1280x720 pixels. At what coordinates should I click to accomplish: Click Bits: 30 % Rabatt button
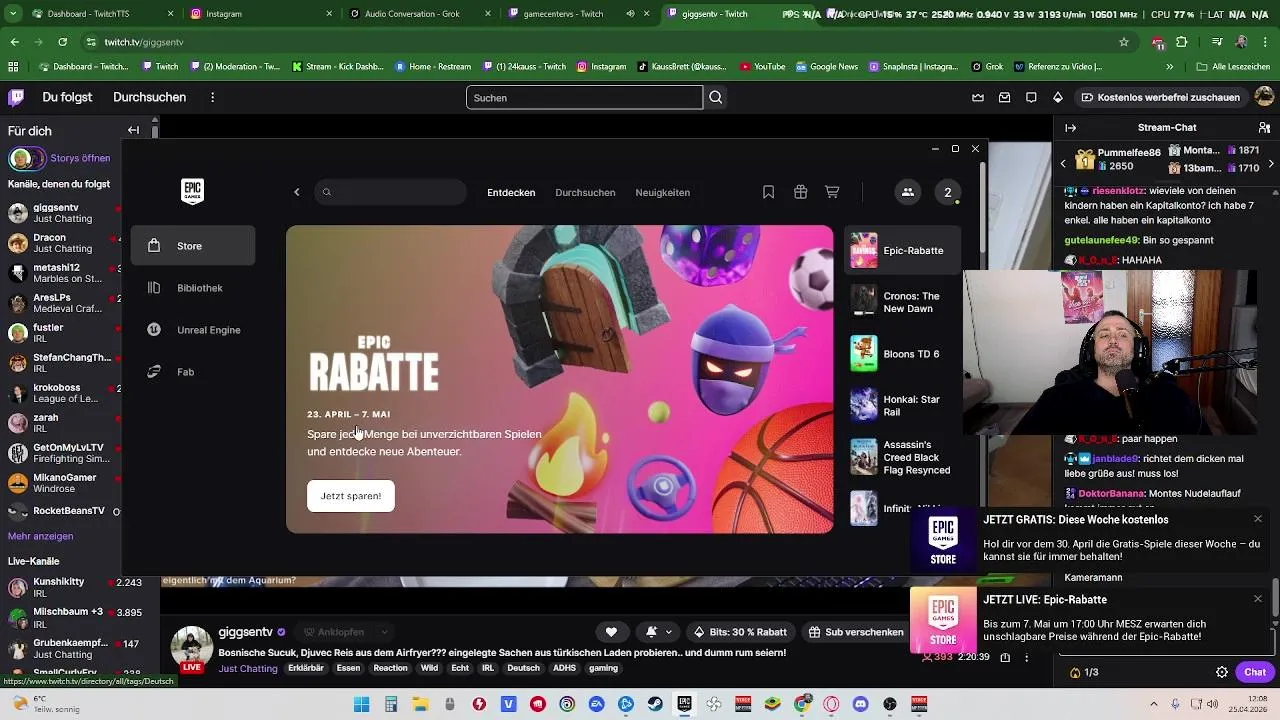point(740,632)
